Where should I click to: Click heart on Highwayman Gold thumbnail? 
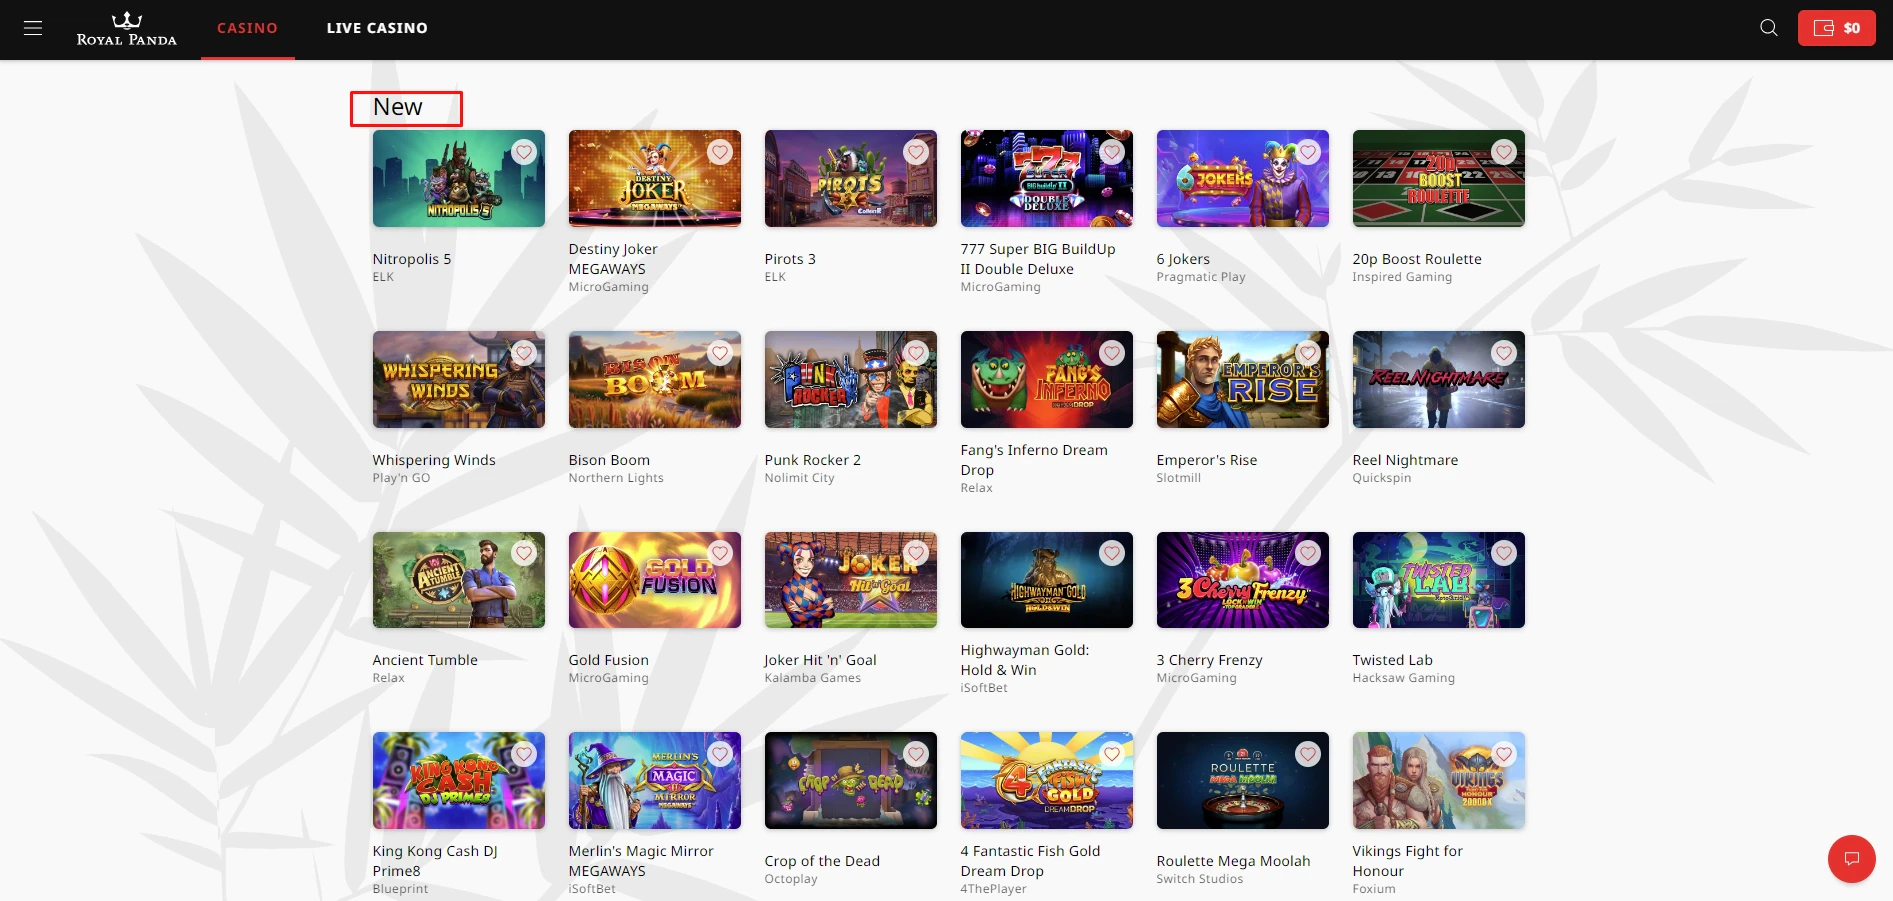[x=1112, y=553]
